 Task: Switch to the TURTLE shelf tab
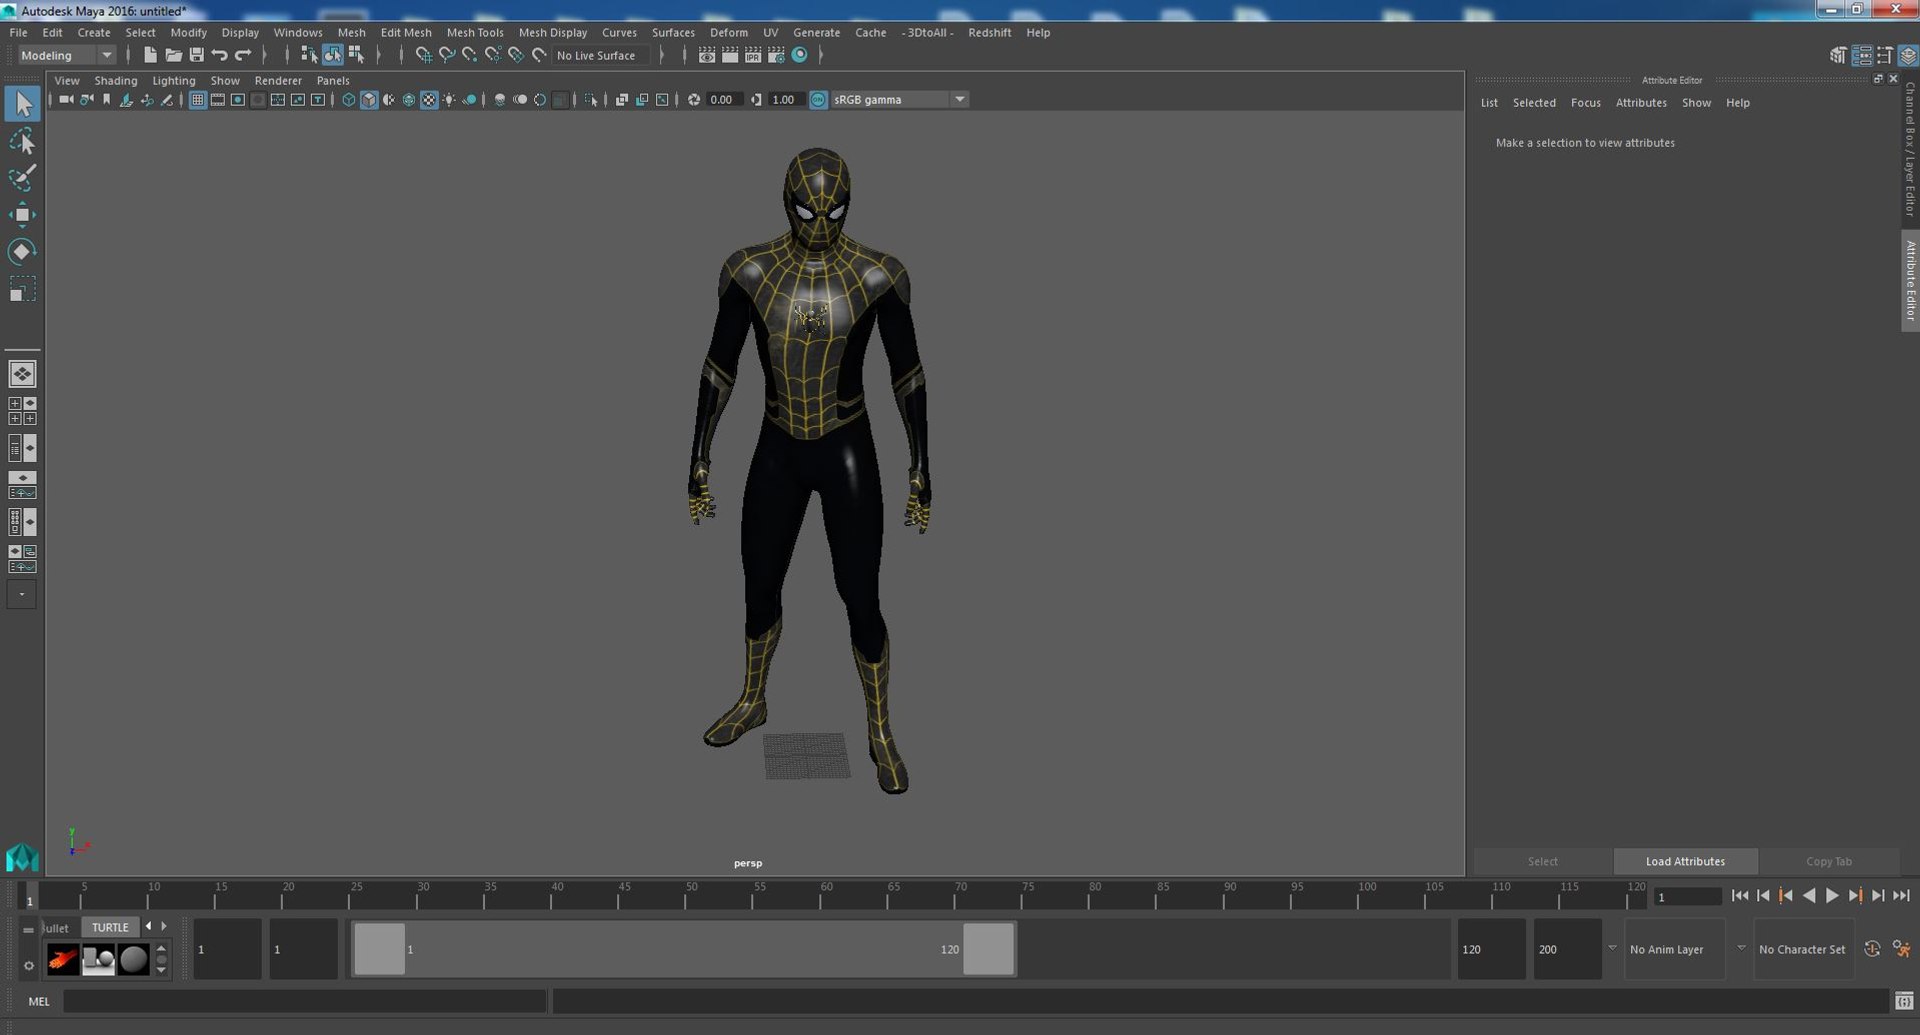click(x=110, y=927)
